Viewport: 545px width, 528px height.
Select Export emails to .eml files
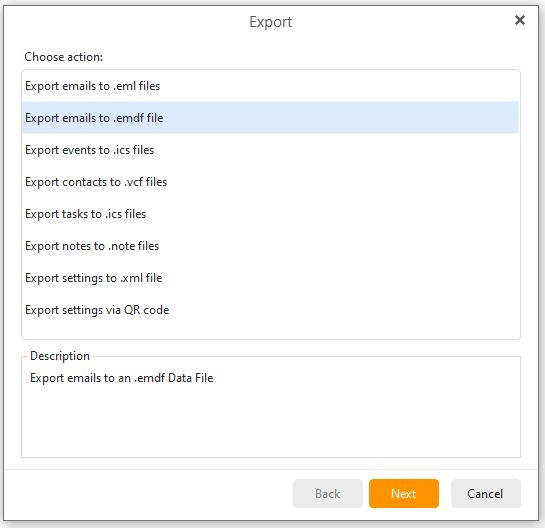(270, 86)
